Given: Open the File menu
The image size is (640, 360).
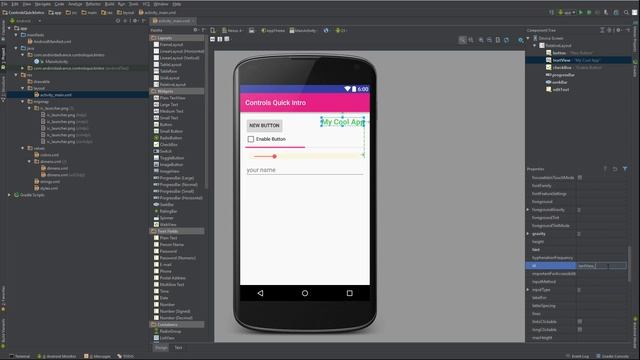Looking at the screenshot, I should tap(4, 4).
